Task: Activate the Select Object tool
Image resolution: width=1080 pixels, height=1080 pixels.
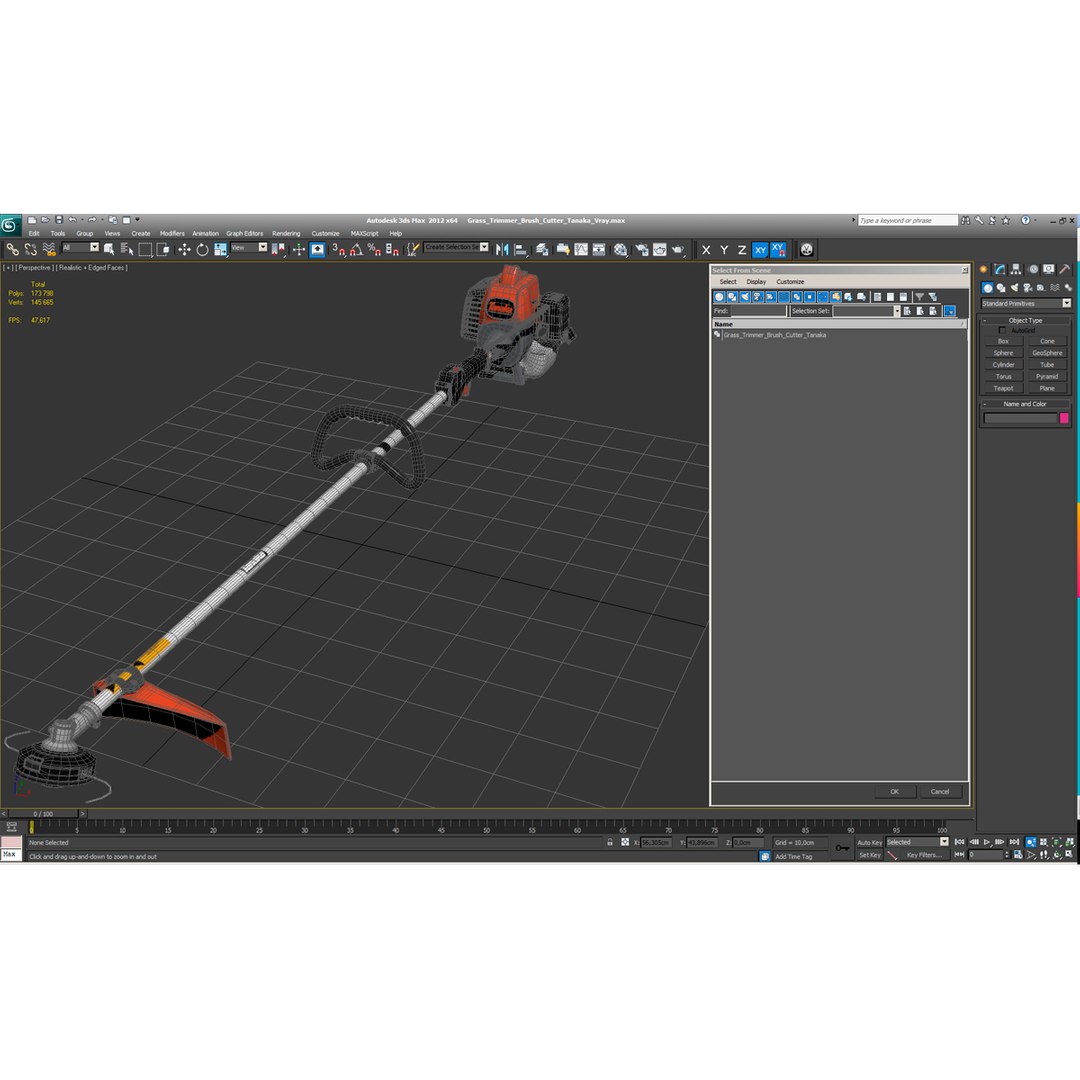Action: (109, 249)
